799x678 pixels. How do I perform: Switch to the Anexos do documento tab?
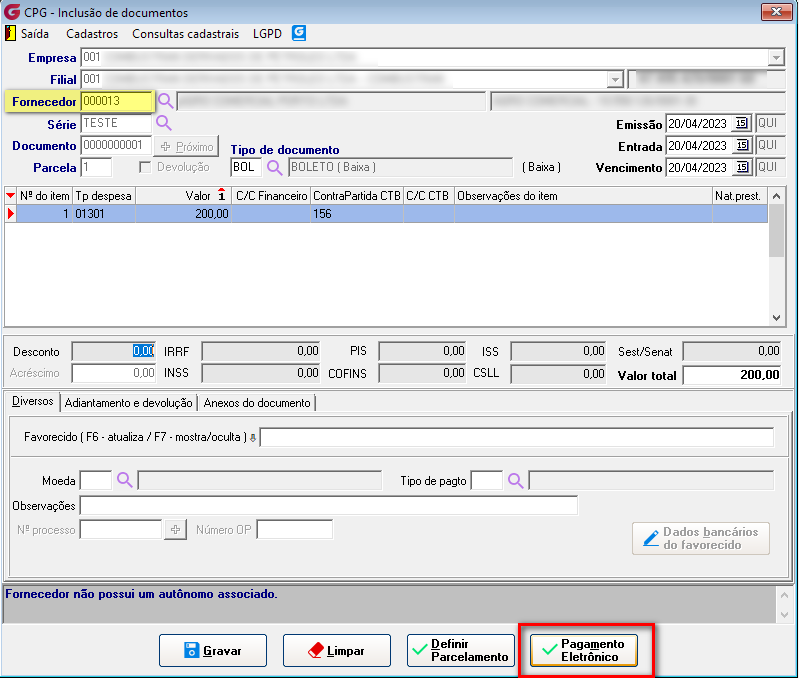click(x=257, y=403)
